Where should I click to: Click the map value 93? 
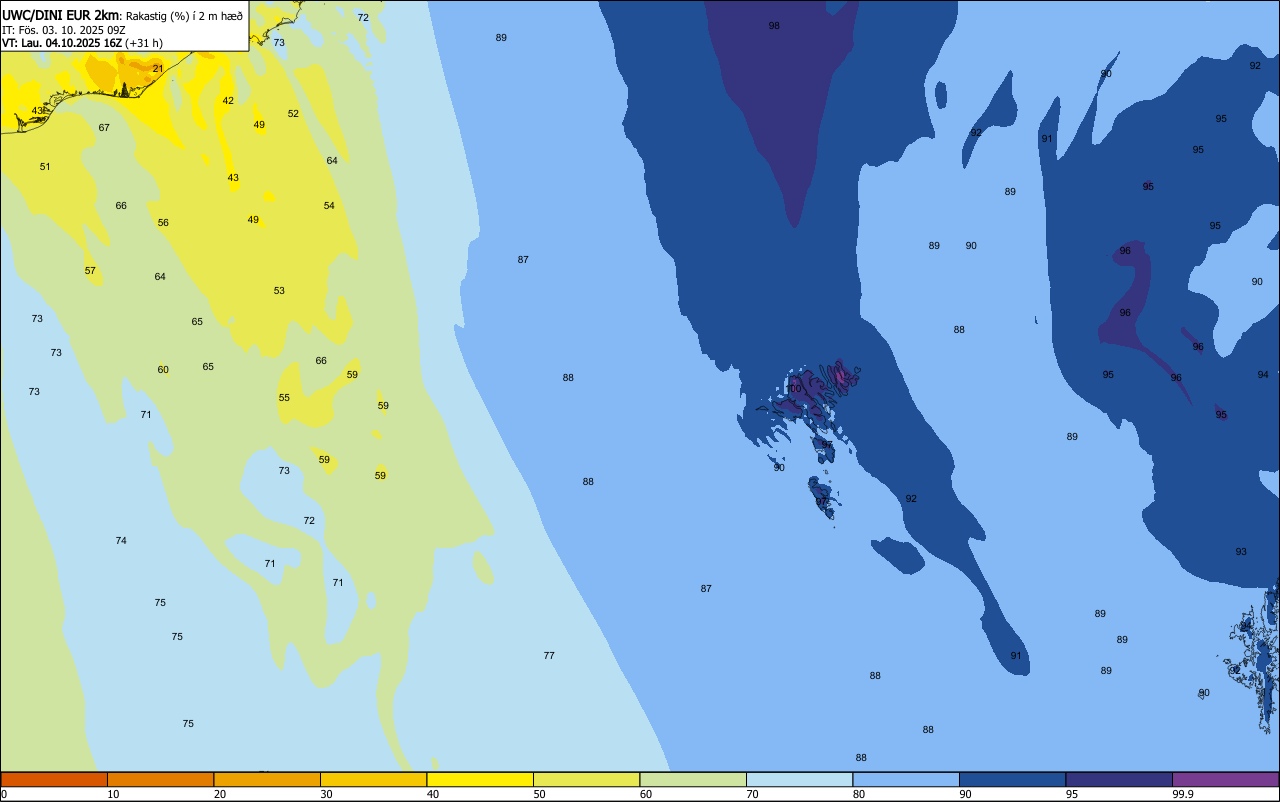[1241, 552]
